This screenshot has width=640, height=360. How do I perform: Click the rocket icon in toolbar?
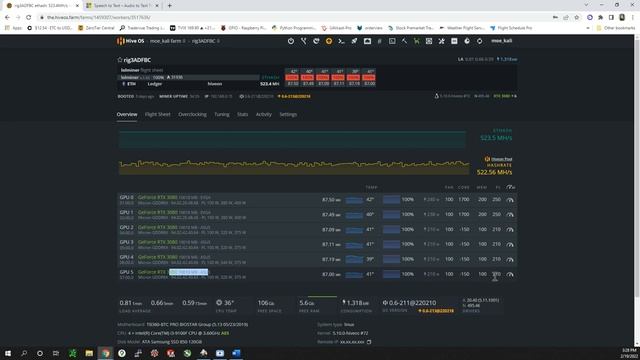coord(354,41)
